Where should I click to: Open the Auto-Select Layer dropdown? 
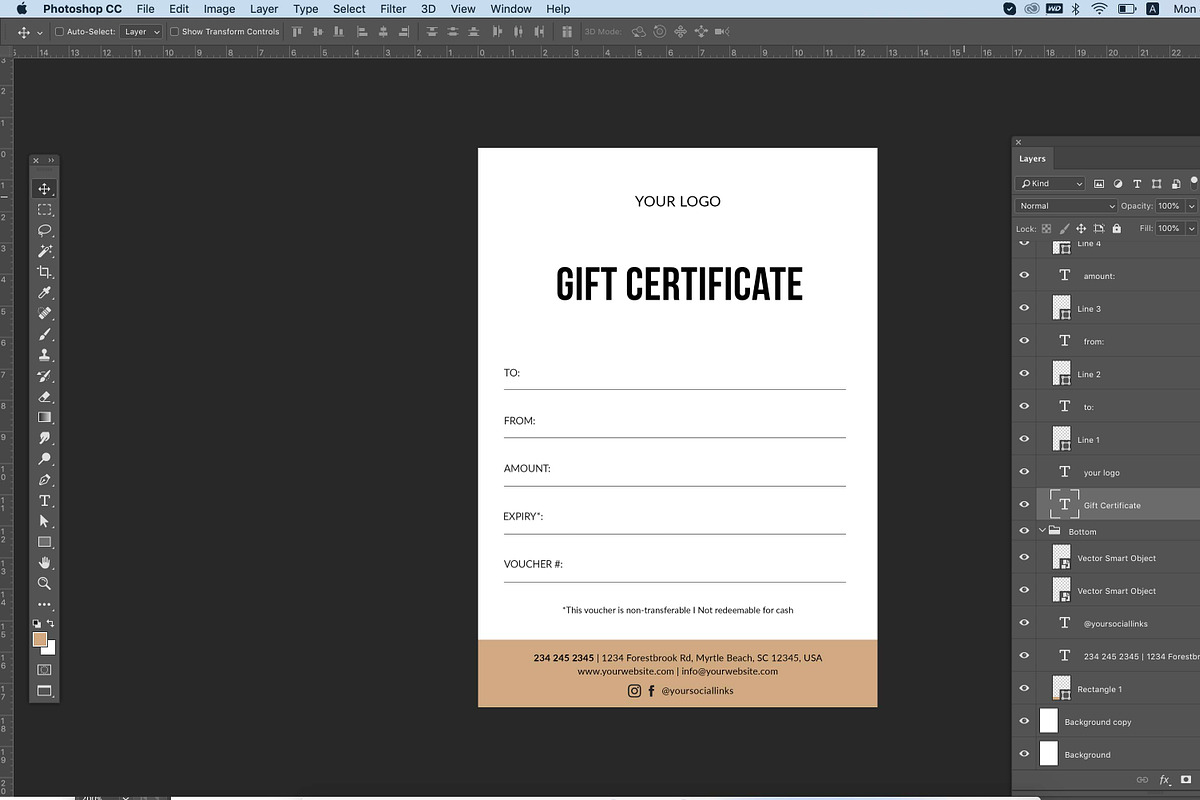click(x=141, y=32)
